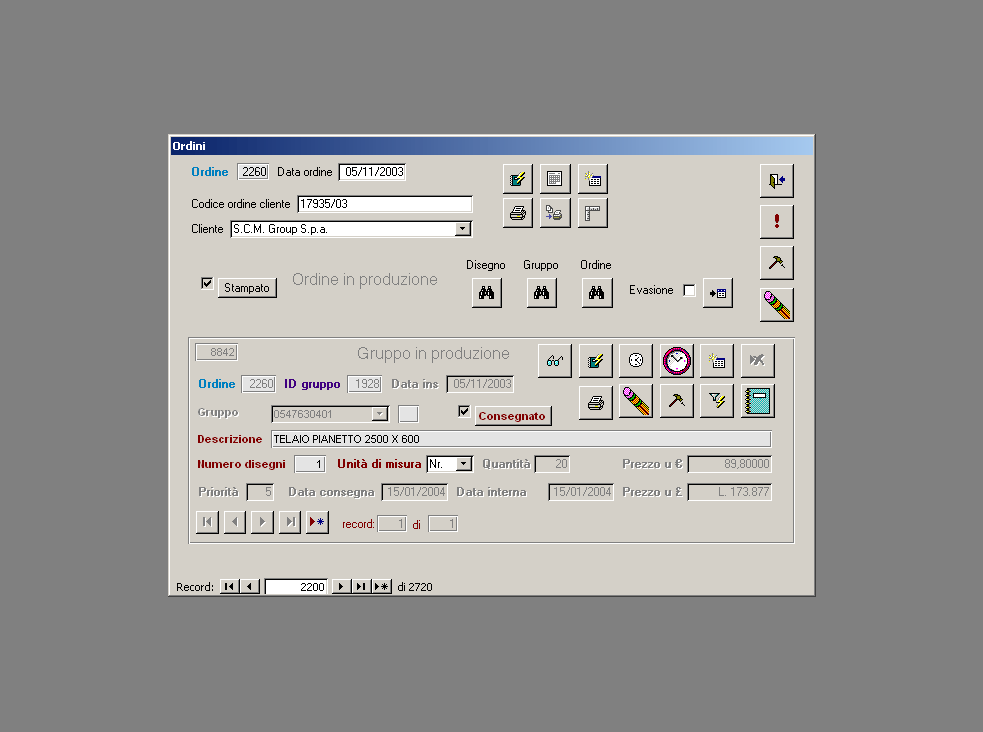Click the Quantità field showing 20

point(552,464)
